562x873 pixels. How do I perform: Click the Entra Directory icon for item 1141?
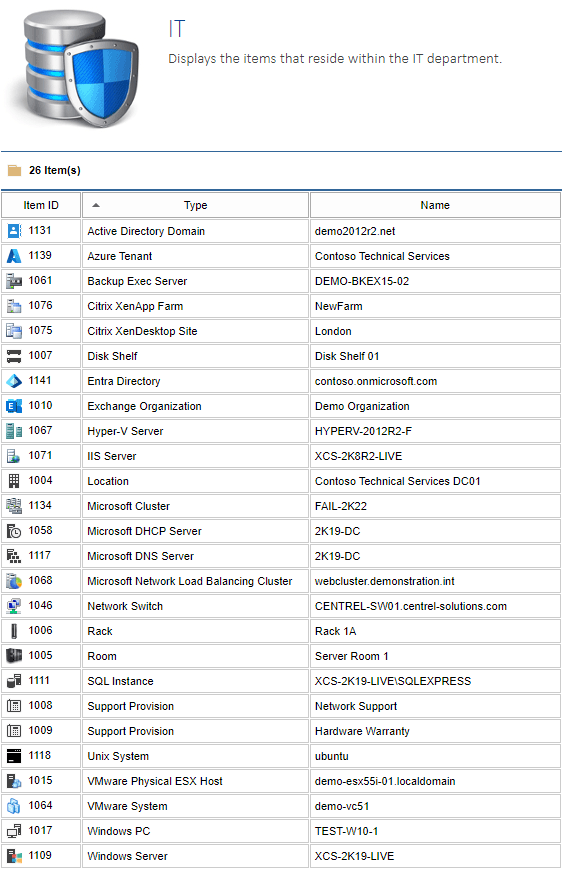coord(14,381)
